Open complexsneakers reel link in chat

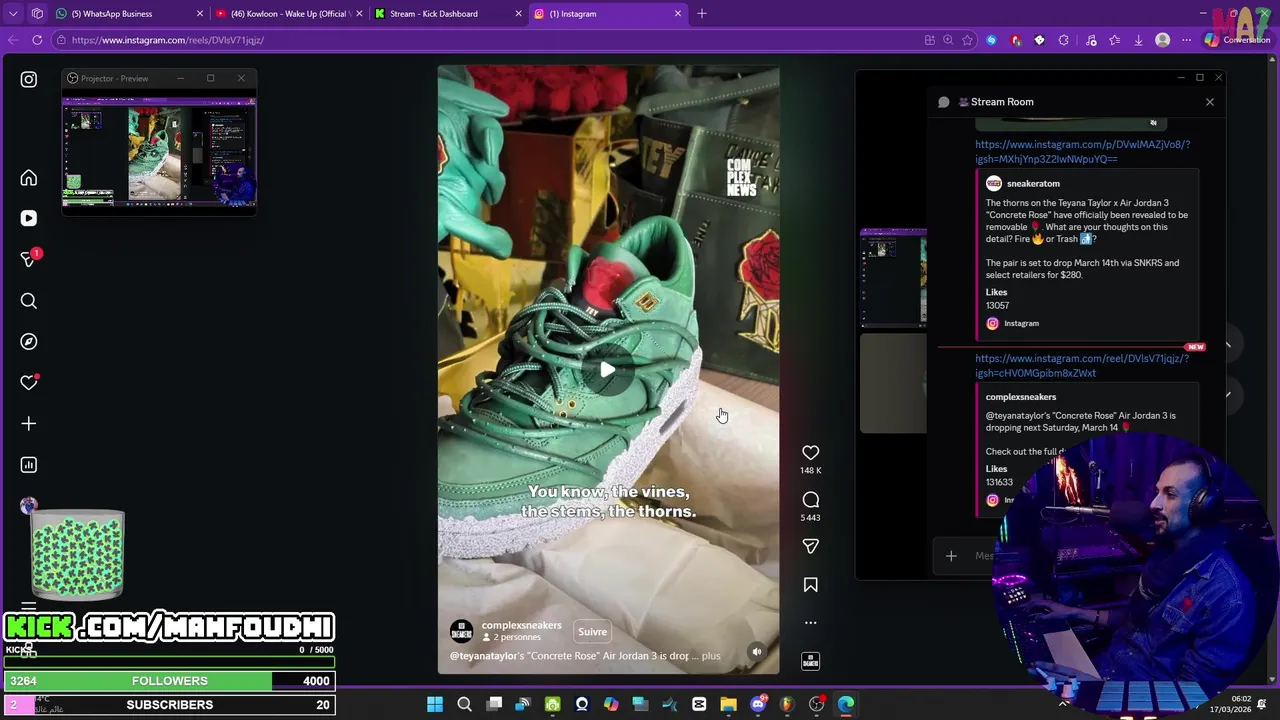[x=1082, y=366]
